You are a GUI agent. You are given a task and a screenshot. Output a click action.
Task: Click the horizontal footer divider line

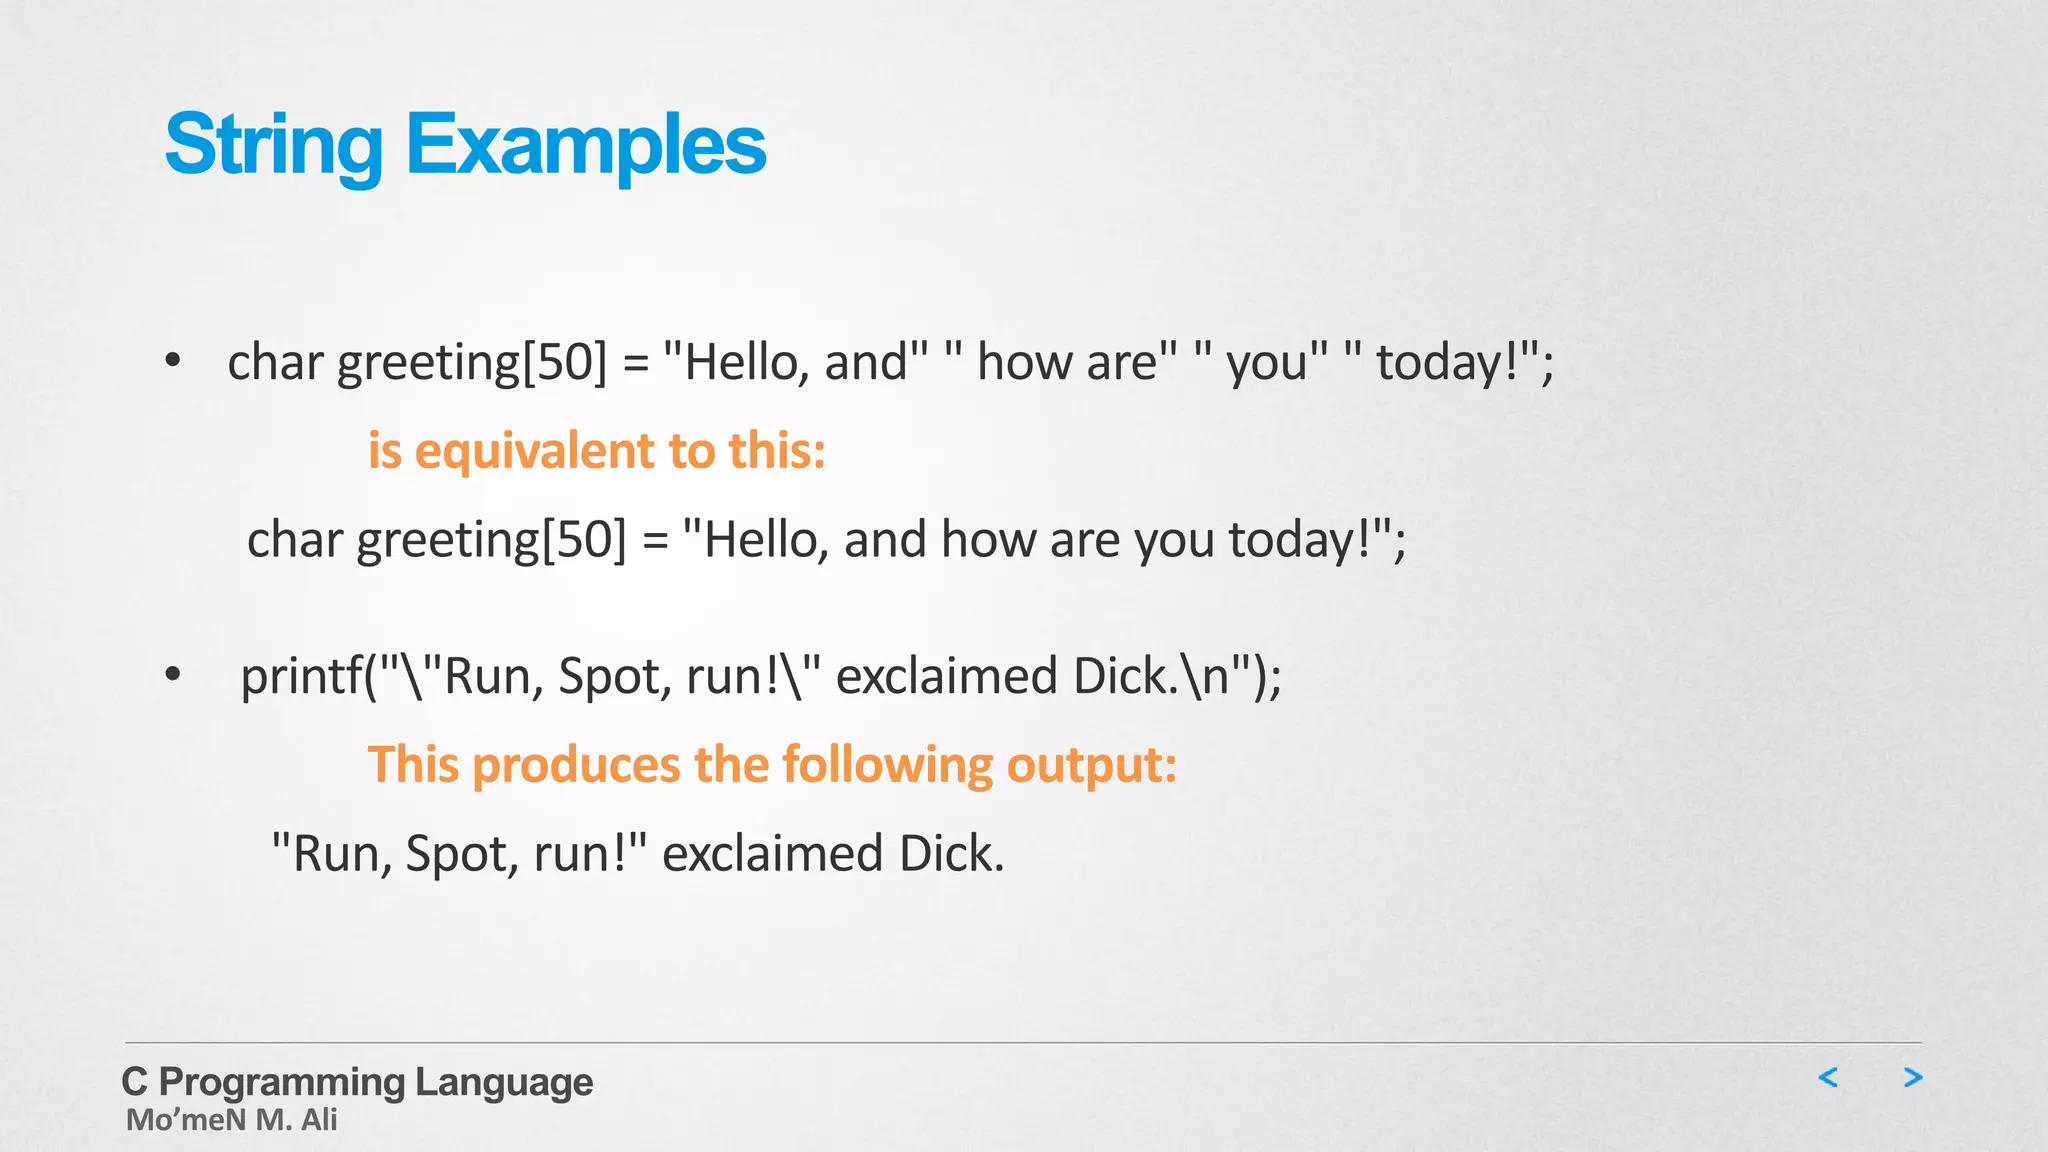click(x=1023, y=1043)
